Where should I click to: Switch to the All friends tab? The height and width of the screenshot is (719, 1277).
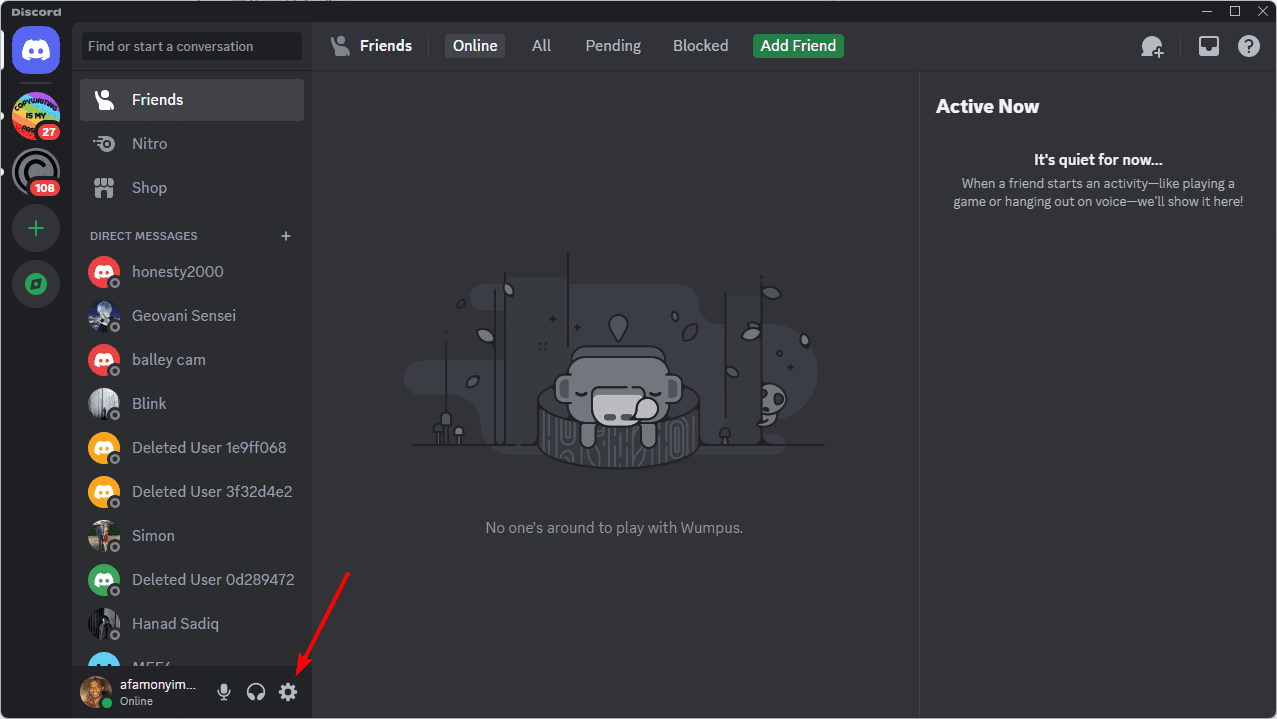541,46
